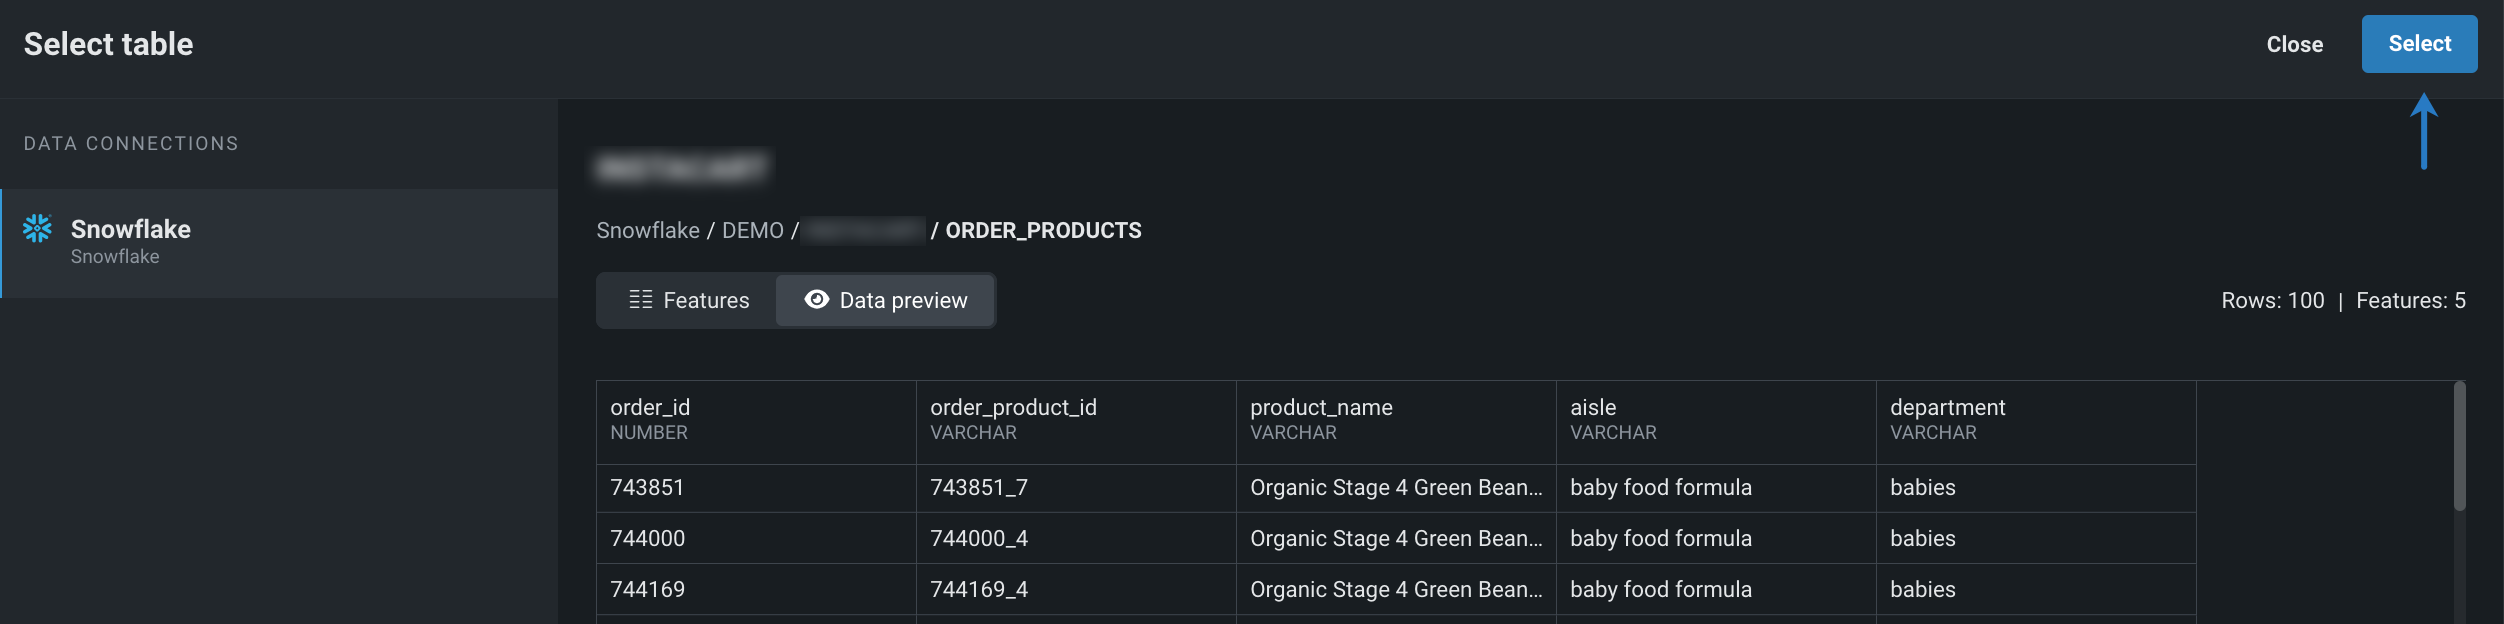Click the Data preview eye icon

pos(816,300)
